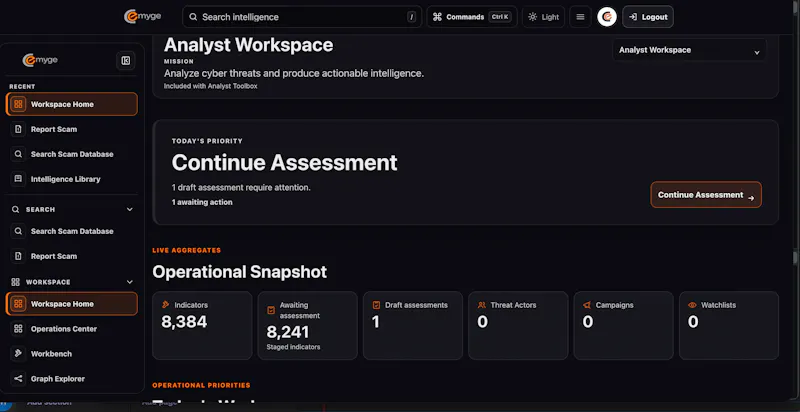The image size is (800, 412).
Task: Click the Logout button
Action: coord(648,17)
